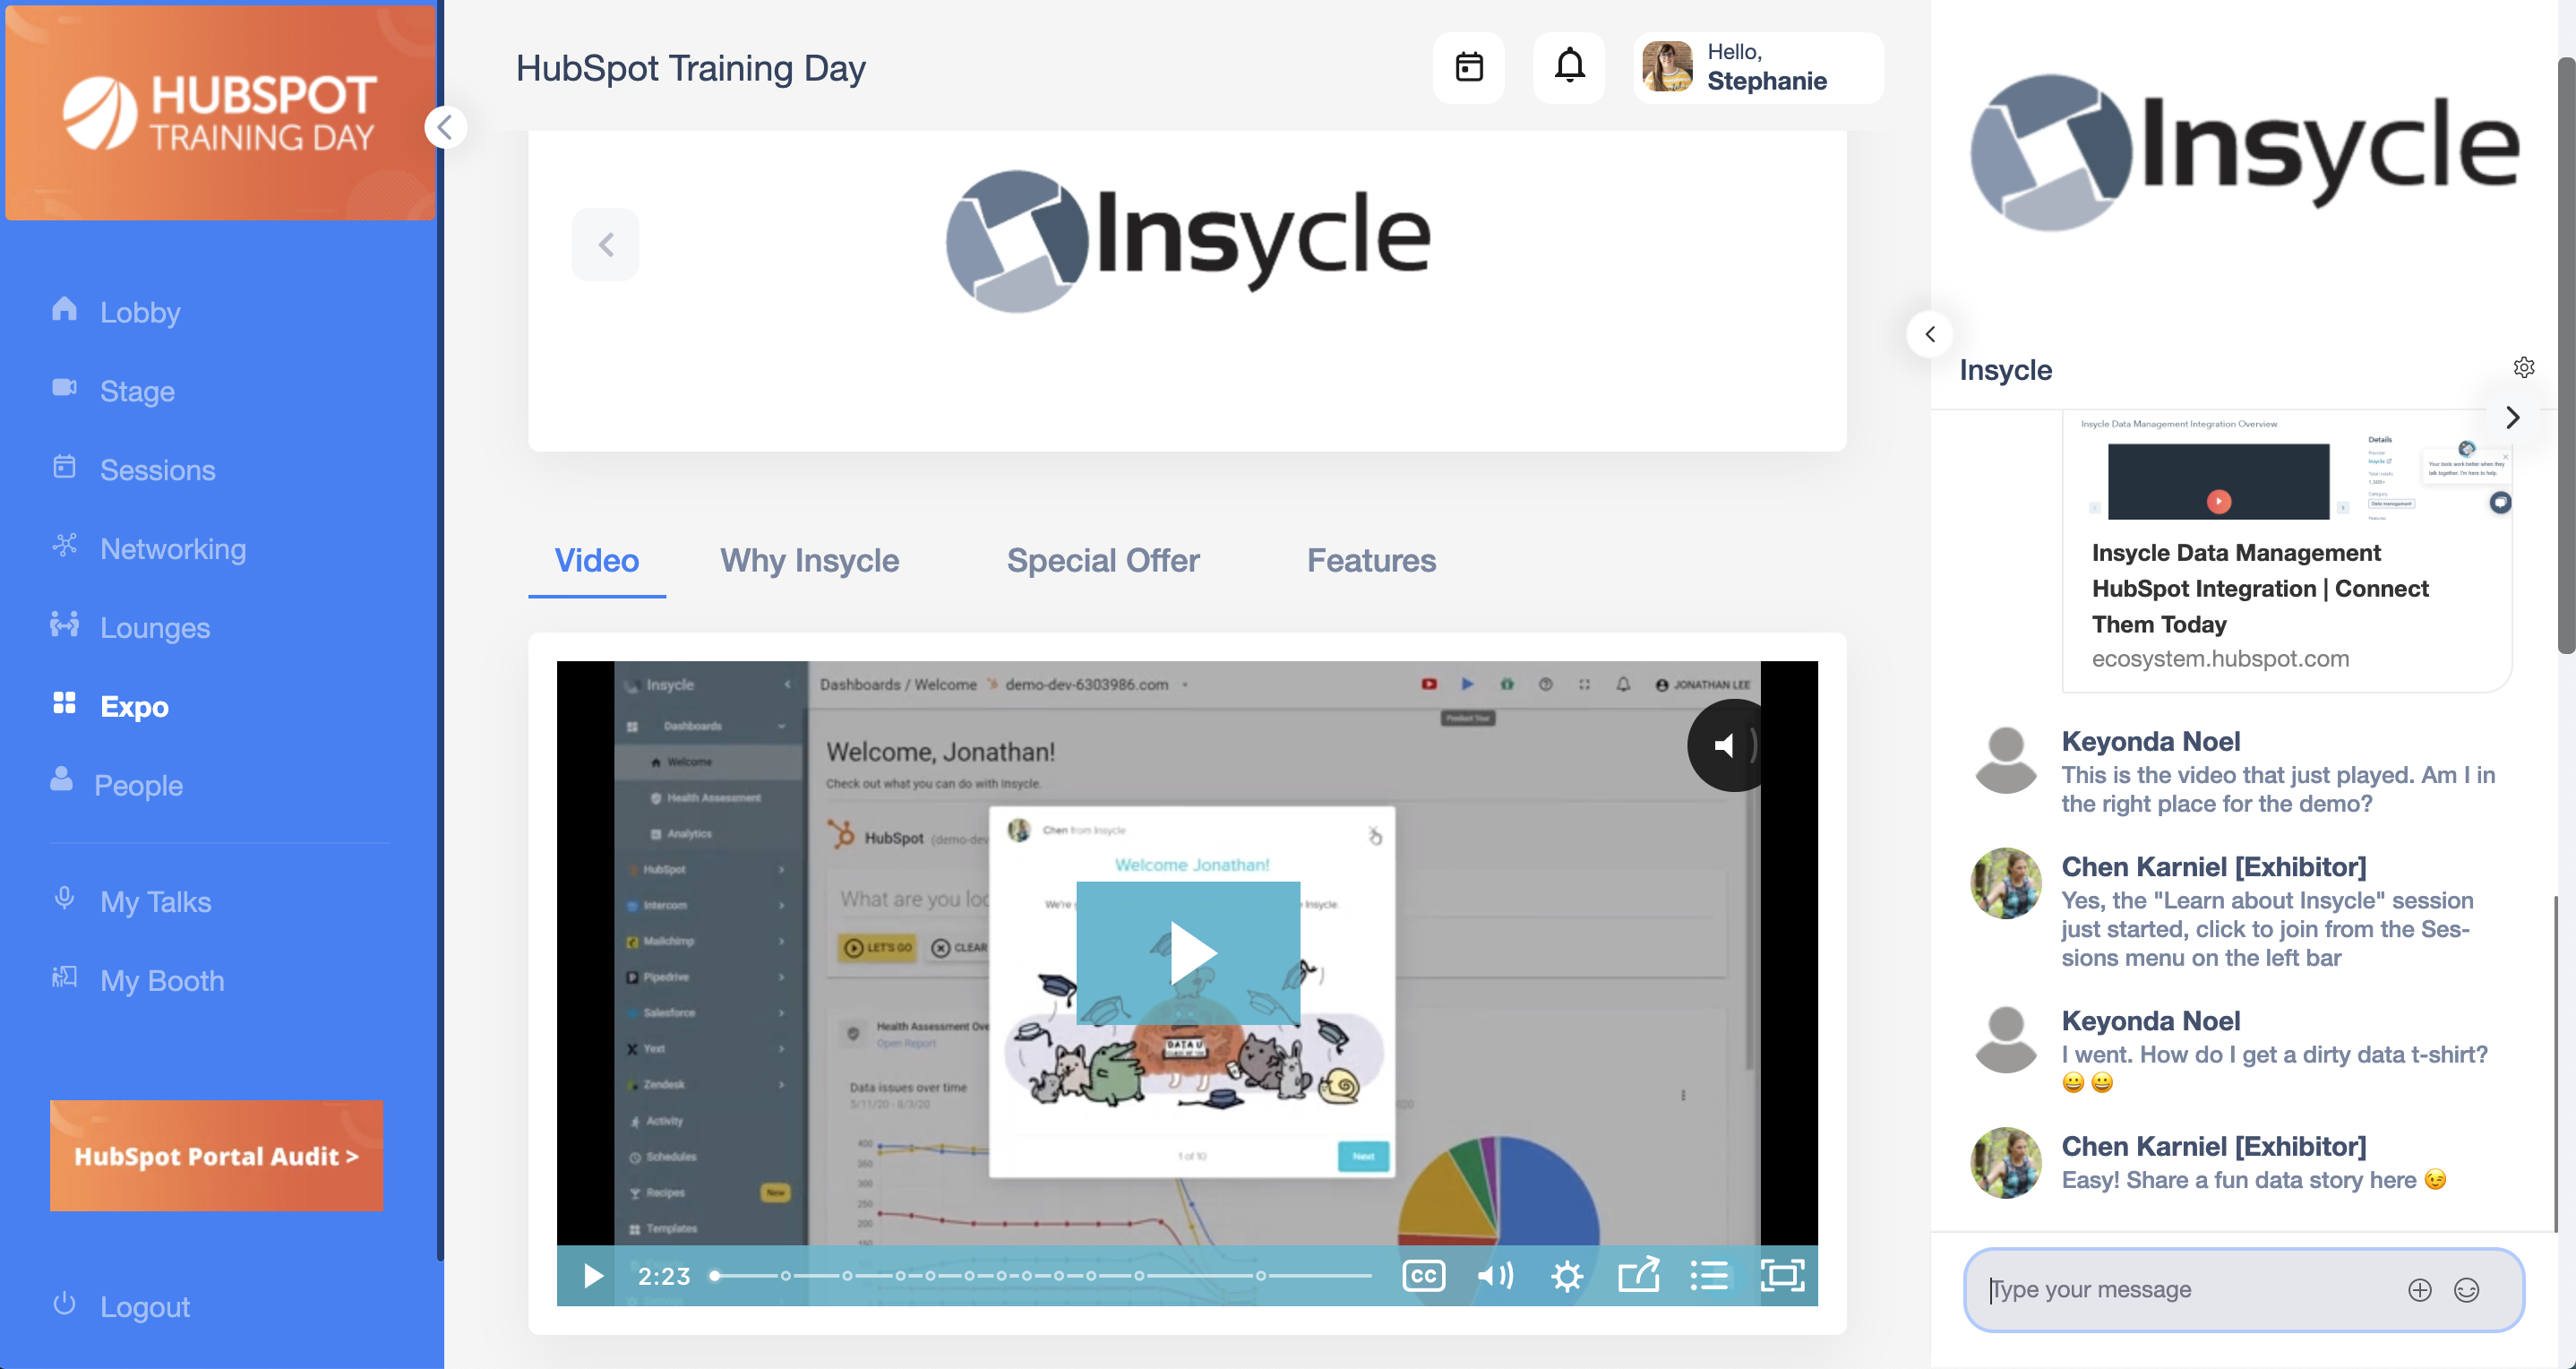
Task: Expand the chat header right chevron
Action: tap(2512, 417)
